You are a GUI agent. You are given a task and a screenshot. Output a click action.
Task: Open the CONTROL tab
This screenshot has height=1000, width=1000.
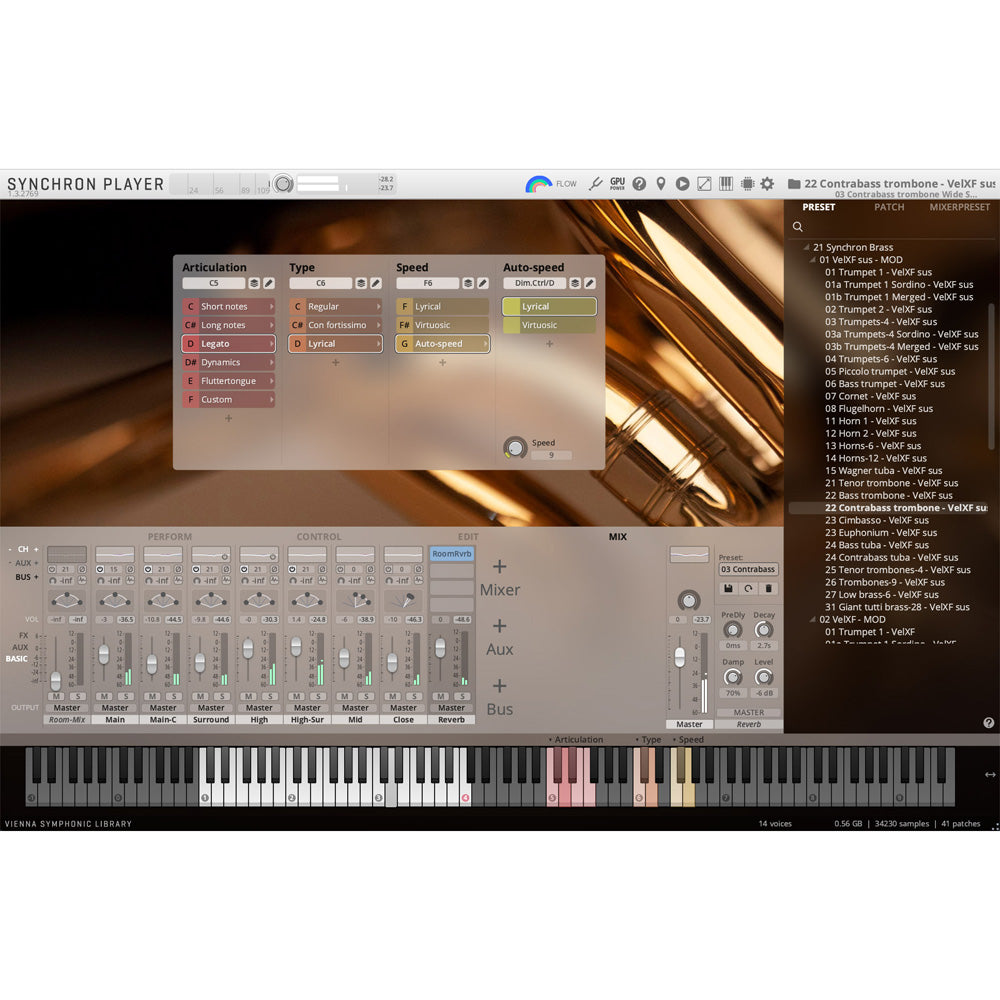click(x=319, y=537)
